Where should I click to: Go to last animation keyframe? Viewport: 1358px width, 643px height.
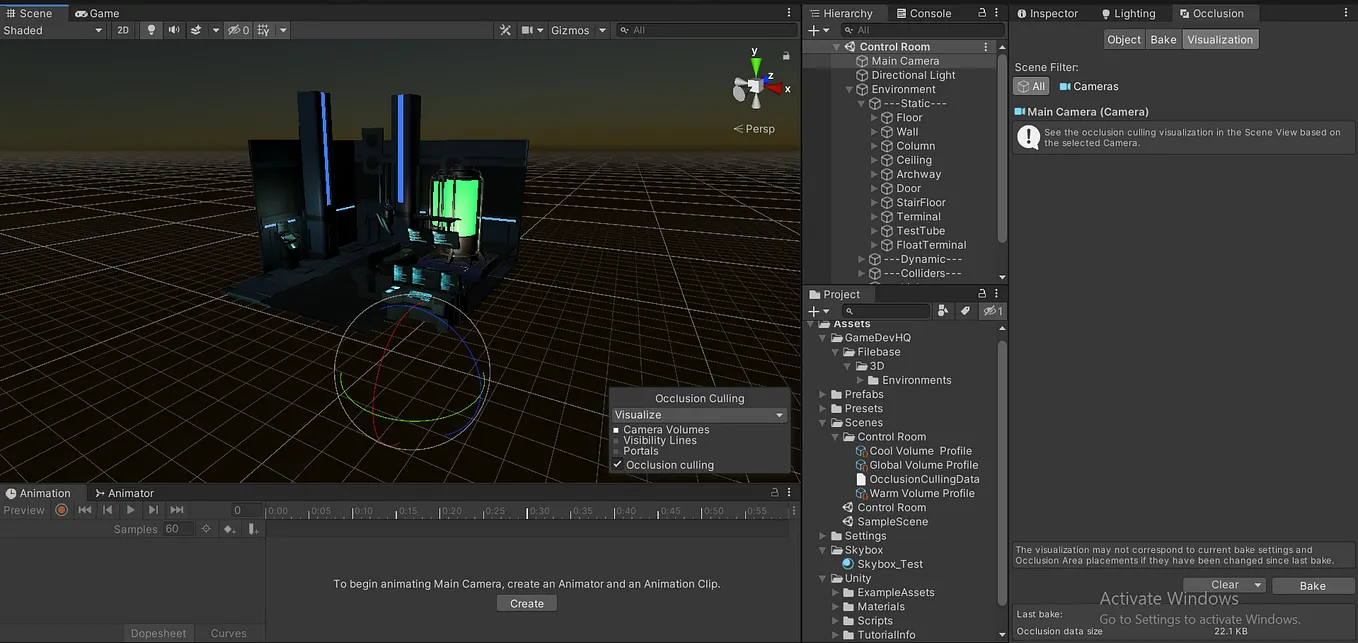[x=176, y=510]
